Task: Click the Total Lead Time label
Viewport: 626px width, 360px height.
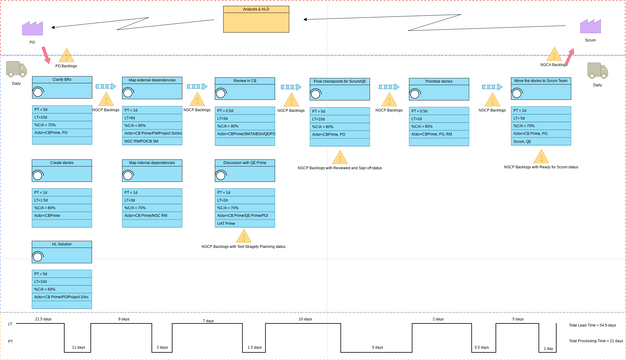Action: click(592, 325)
